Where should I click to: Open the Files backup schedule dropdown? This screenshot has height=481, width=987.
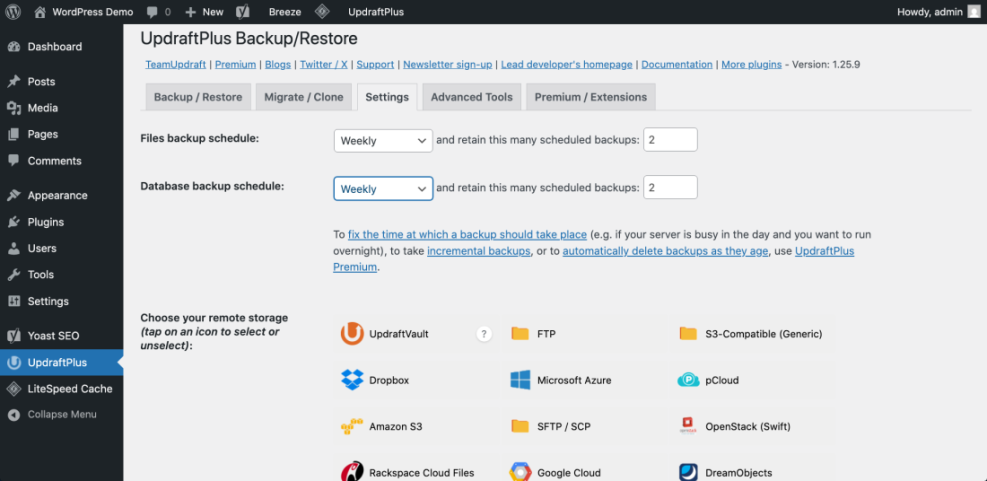(383, 141)
